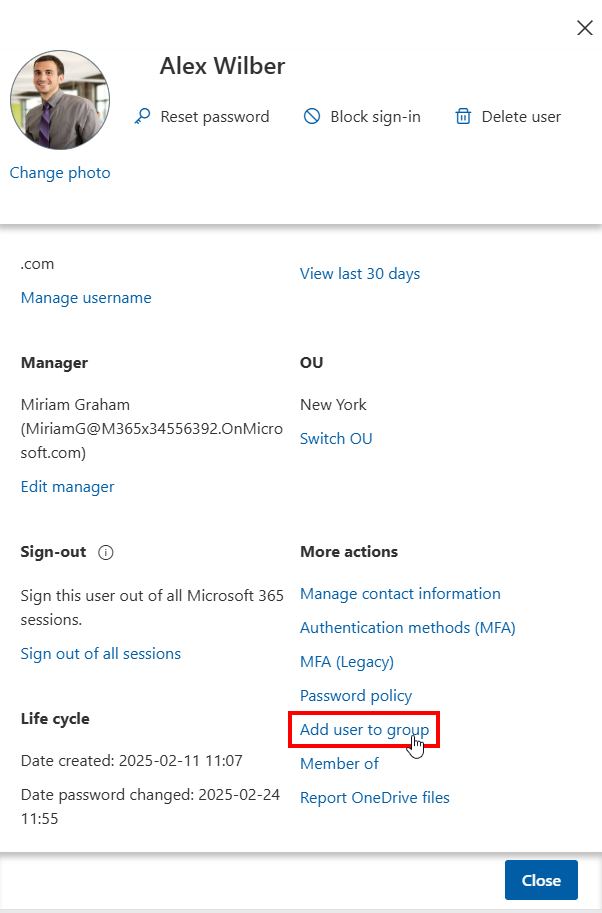
Task: Edit the user's manager
Action: (67, 487)
